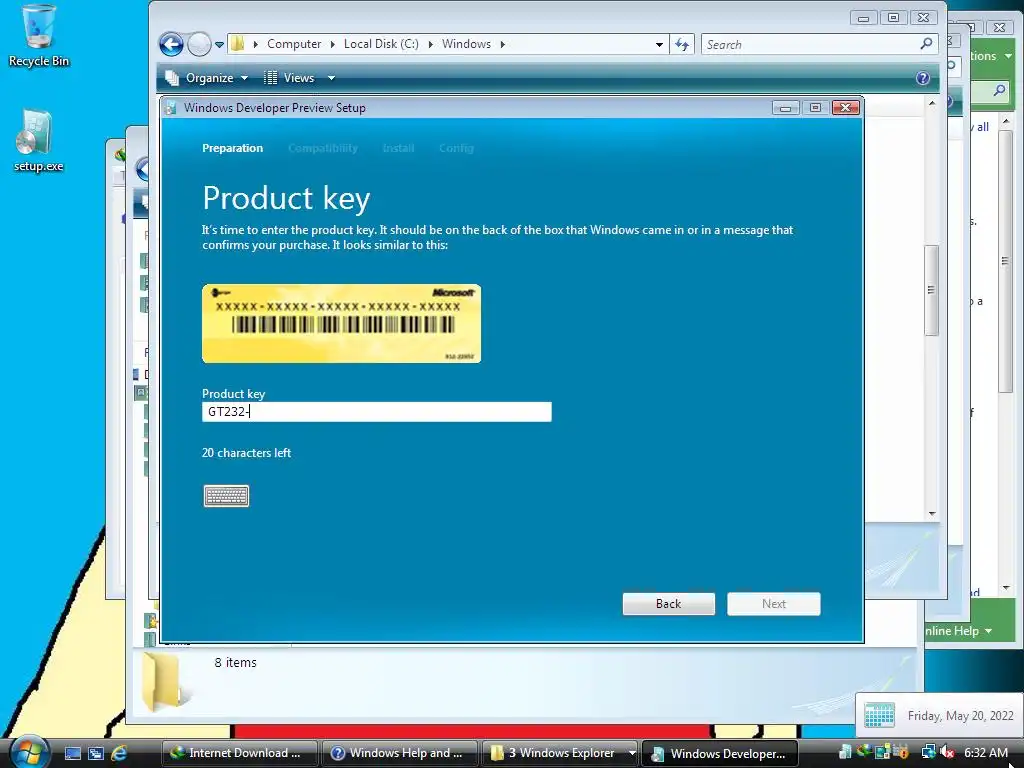This screenshot has width=1024, height=768.
Task: Click Windows Developer taskbar button
Action: [x=720, y=753]
